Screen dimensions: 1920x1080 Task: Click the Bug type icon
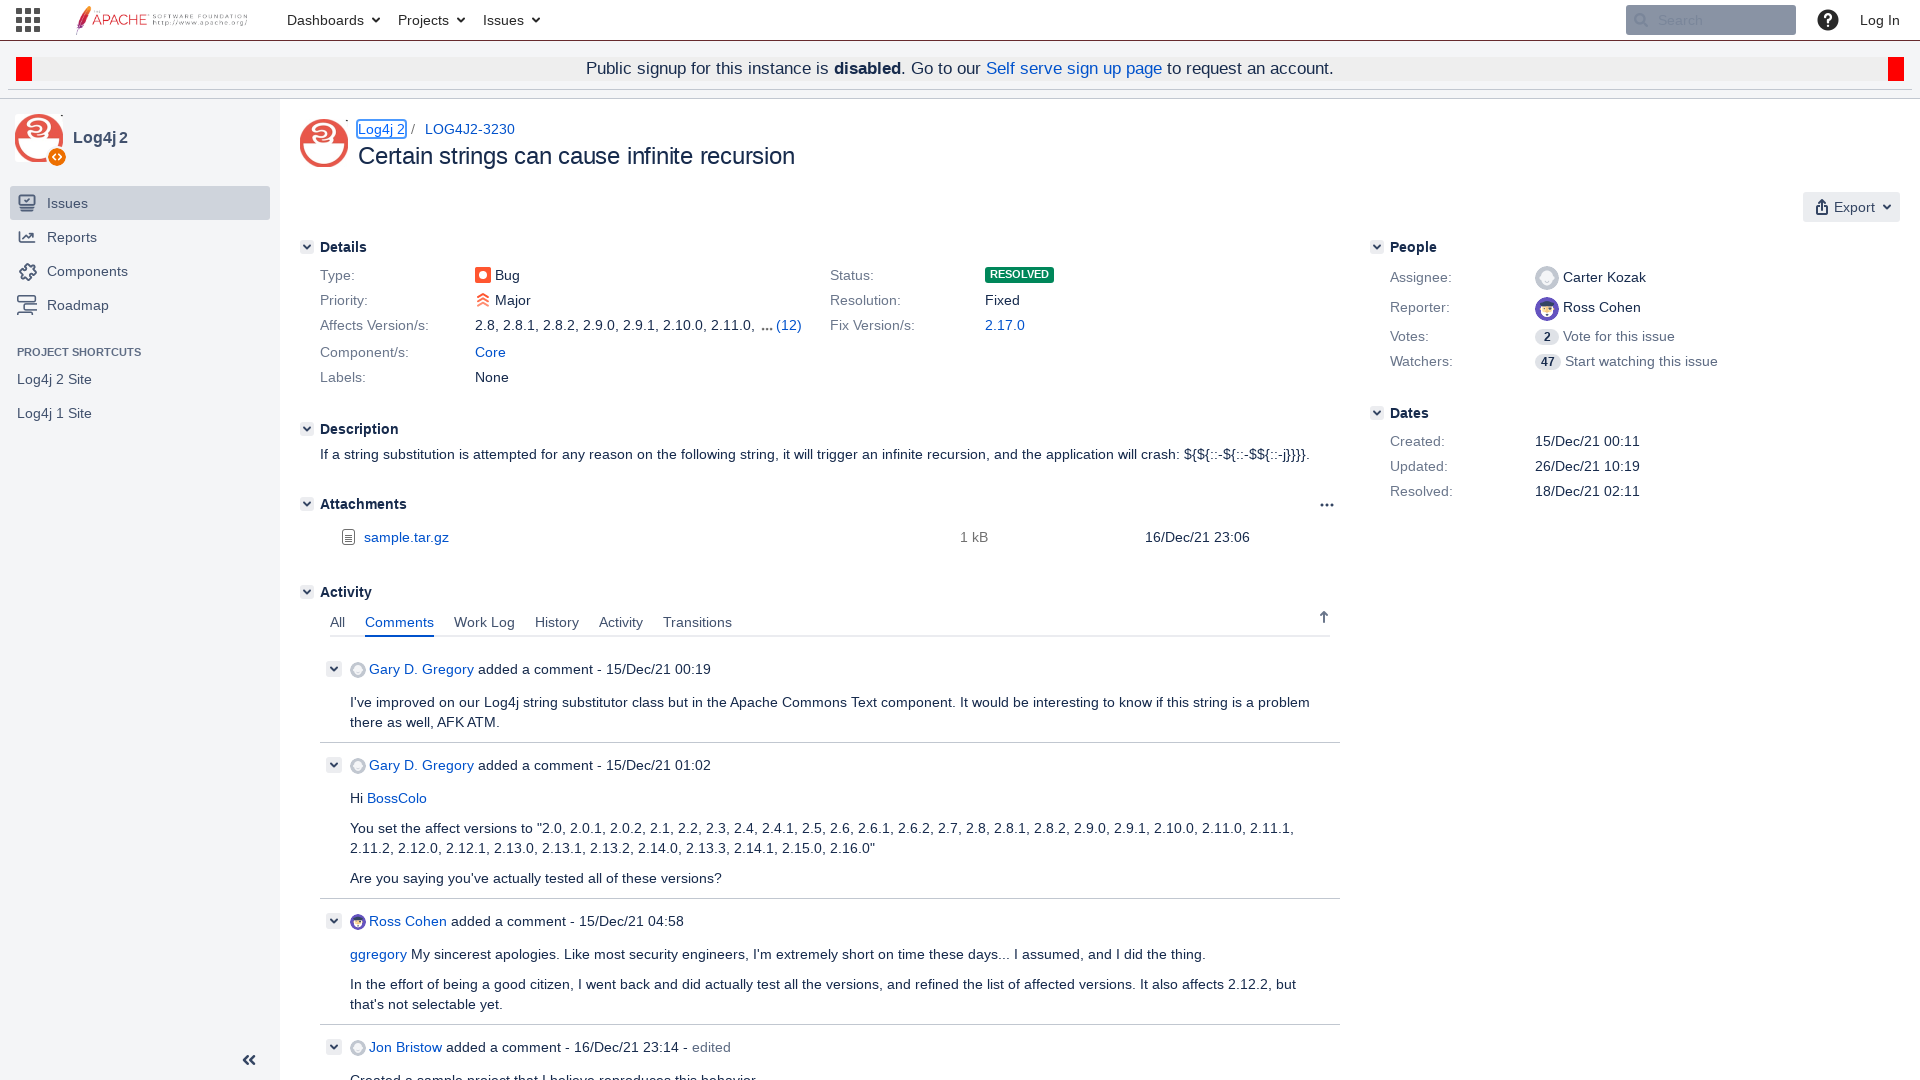tap(483, 275)
